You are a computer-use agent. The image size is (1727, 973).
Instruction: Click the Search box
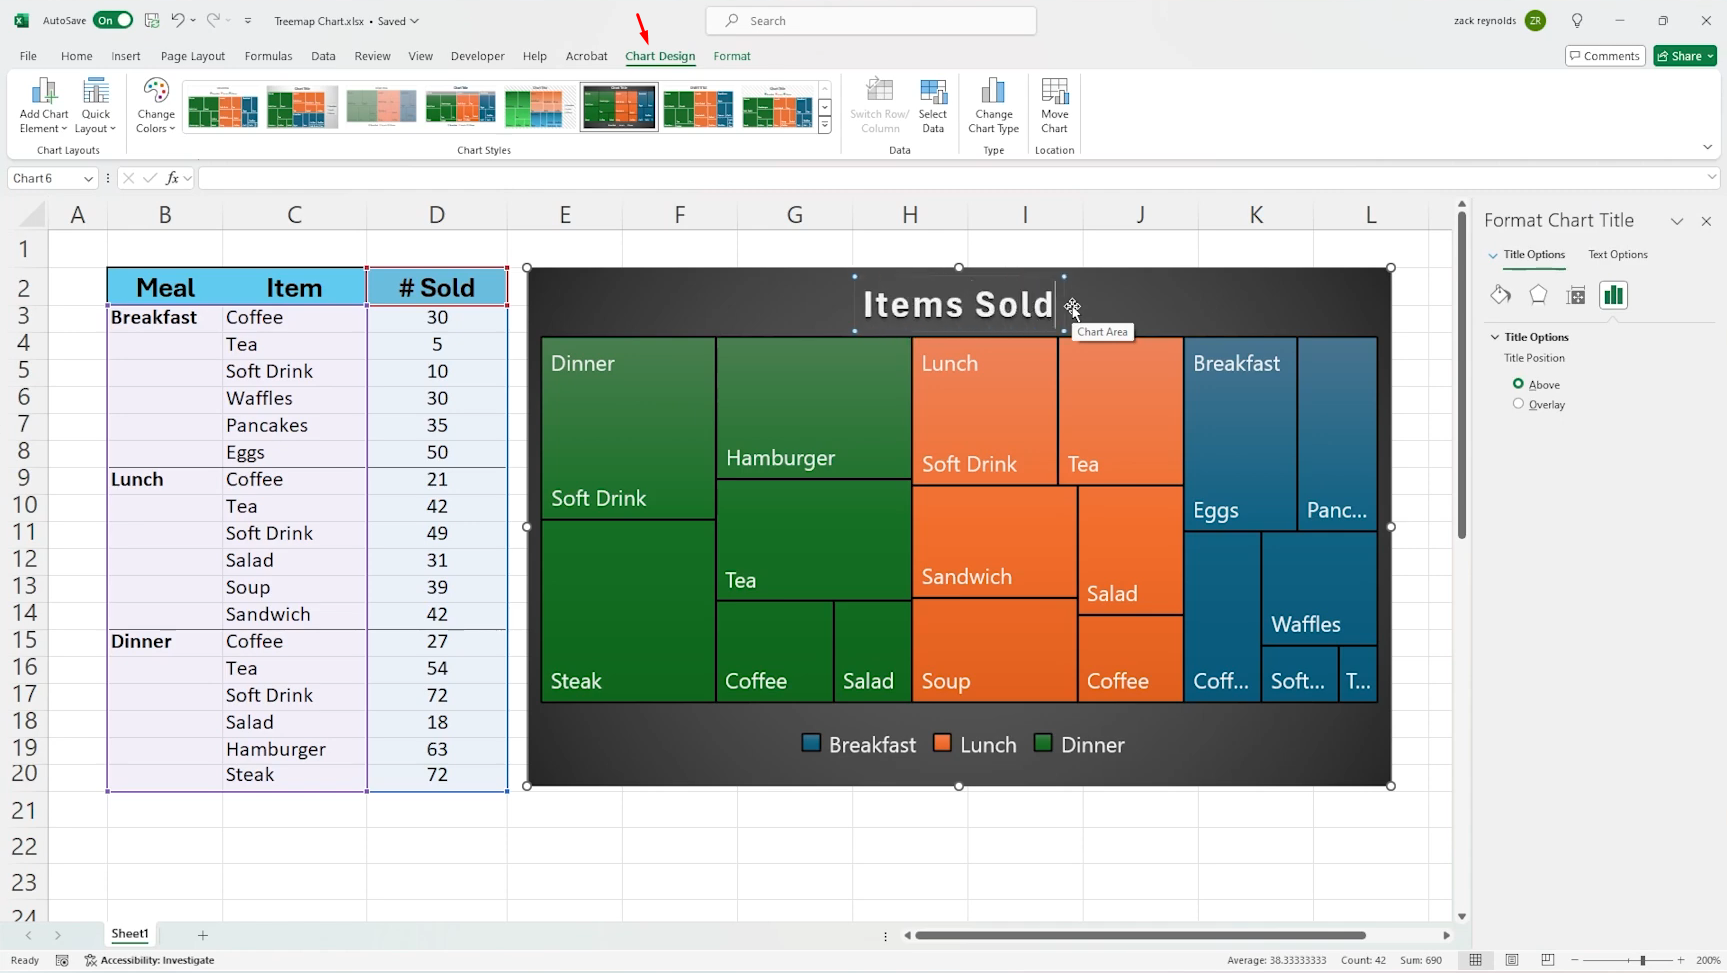[871, 20]
